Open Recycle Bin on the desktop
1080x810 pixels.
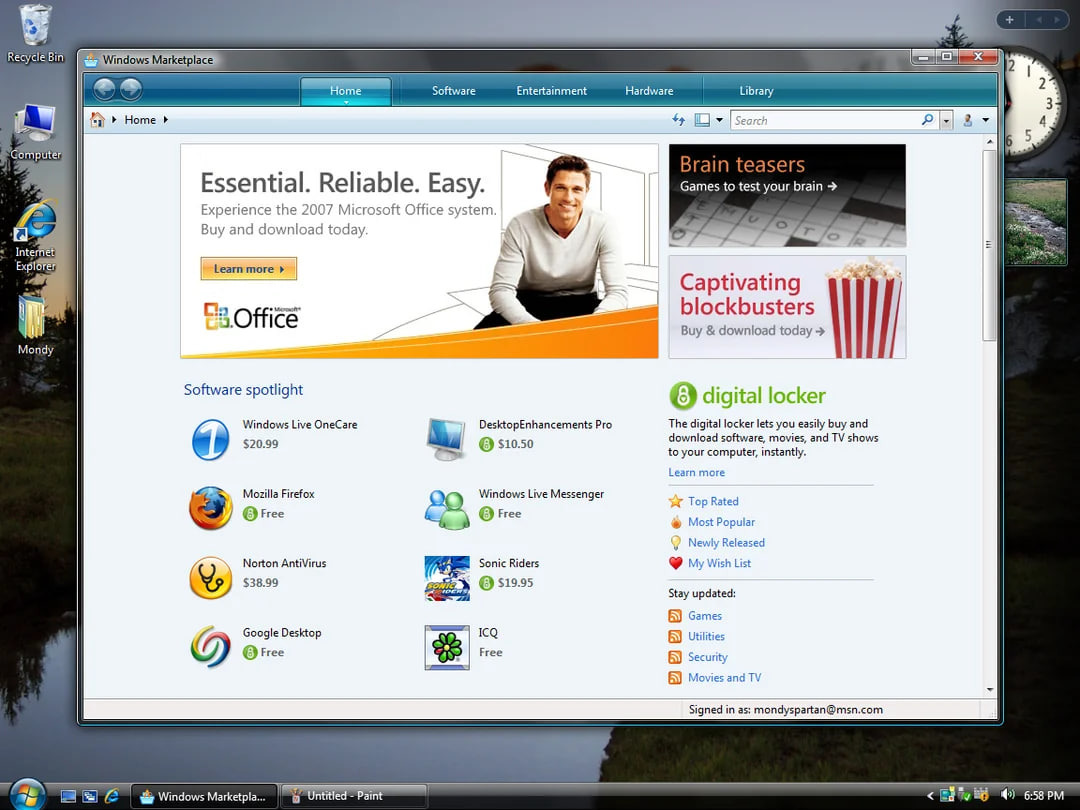point(35,33)
